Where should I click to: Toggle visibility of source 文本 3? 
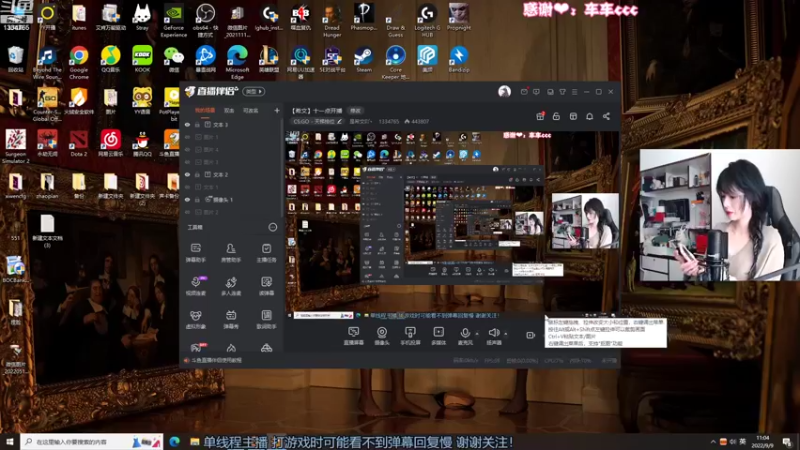[x=187, y=124]
